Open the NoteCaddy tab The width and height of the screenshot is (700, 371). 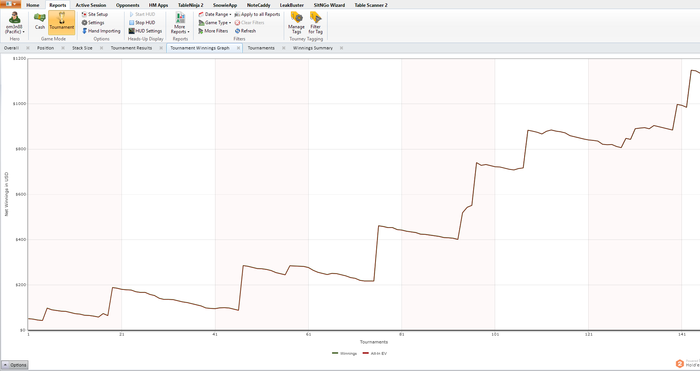click(x=259, y=5)
